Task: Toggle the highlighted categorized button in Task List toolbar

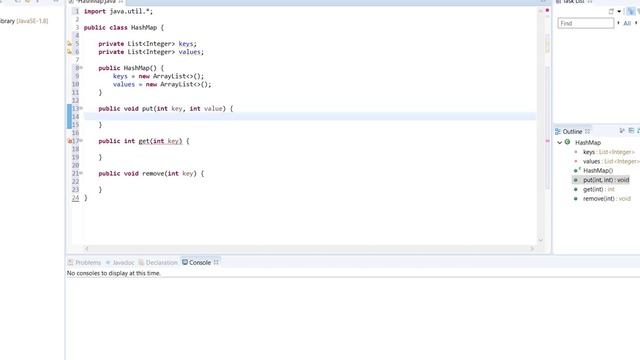Action: 631,11
